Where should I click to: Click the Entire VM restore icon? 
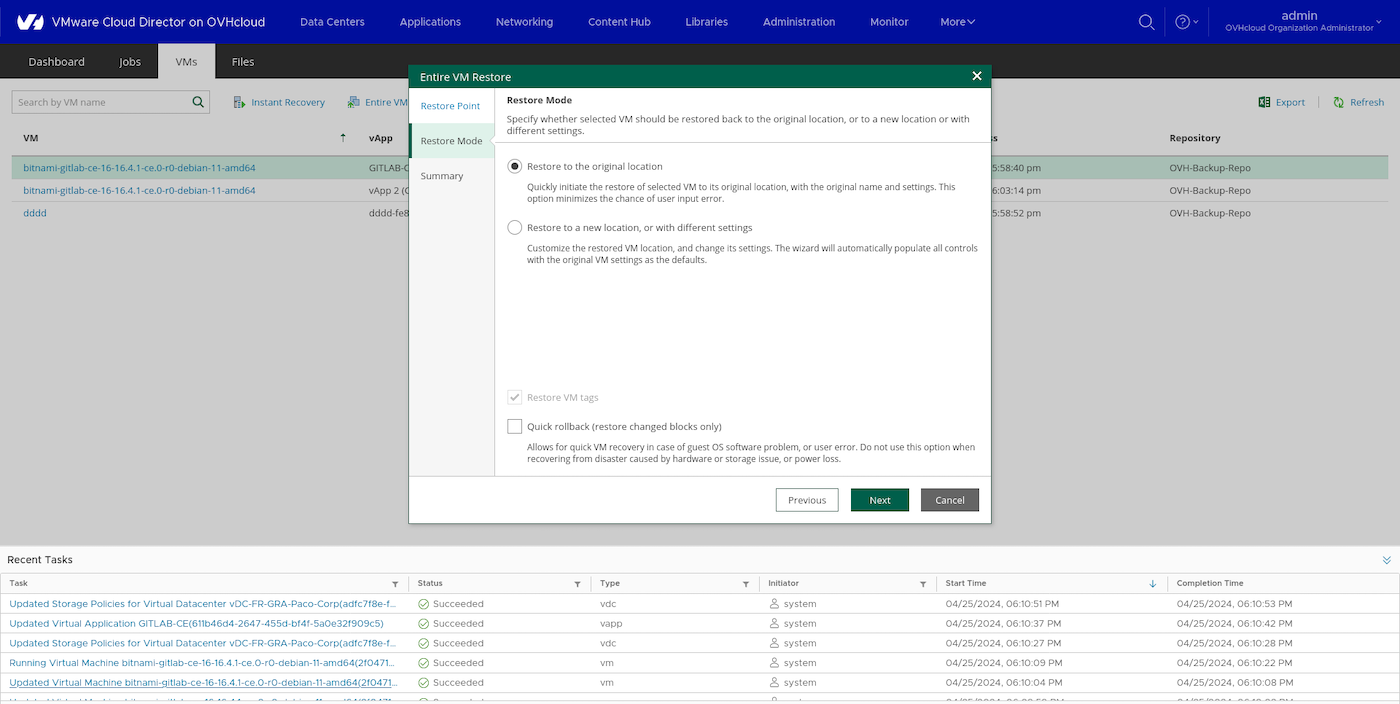pyautogui.click(x=352, y=102)
